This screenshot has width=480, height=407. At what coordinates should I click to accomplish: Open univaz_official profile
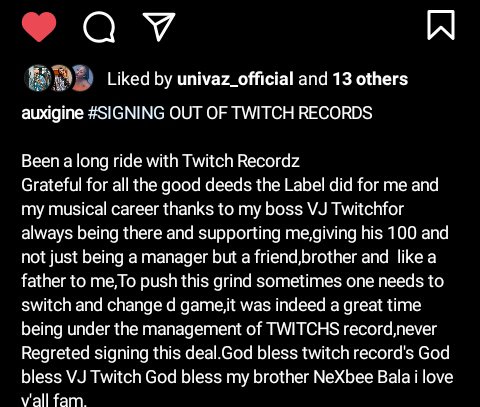point(235,79)
